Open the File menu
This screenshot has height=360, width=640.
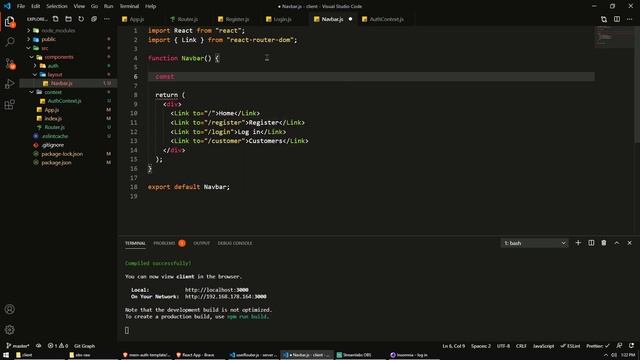click(x=21, y=6)
